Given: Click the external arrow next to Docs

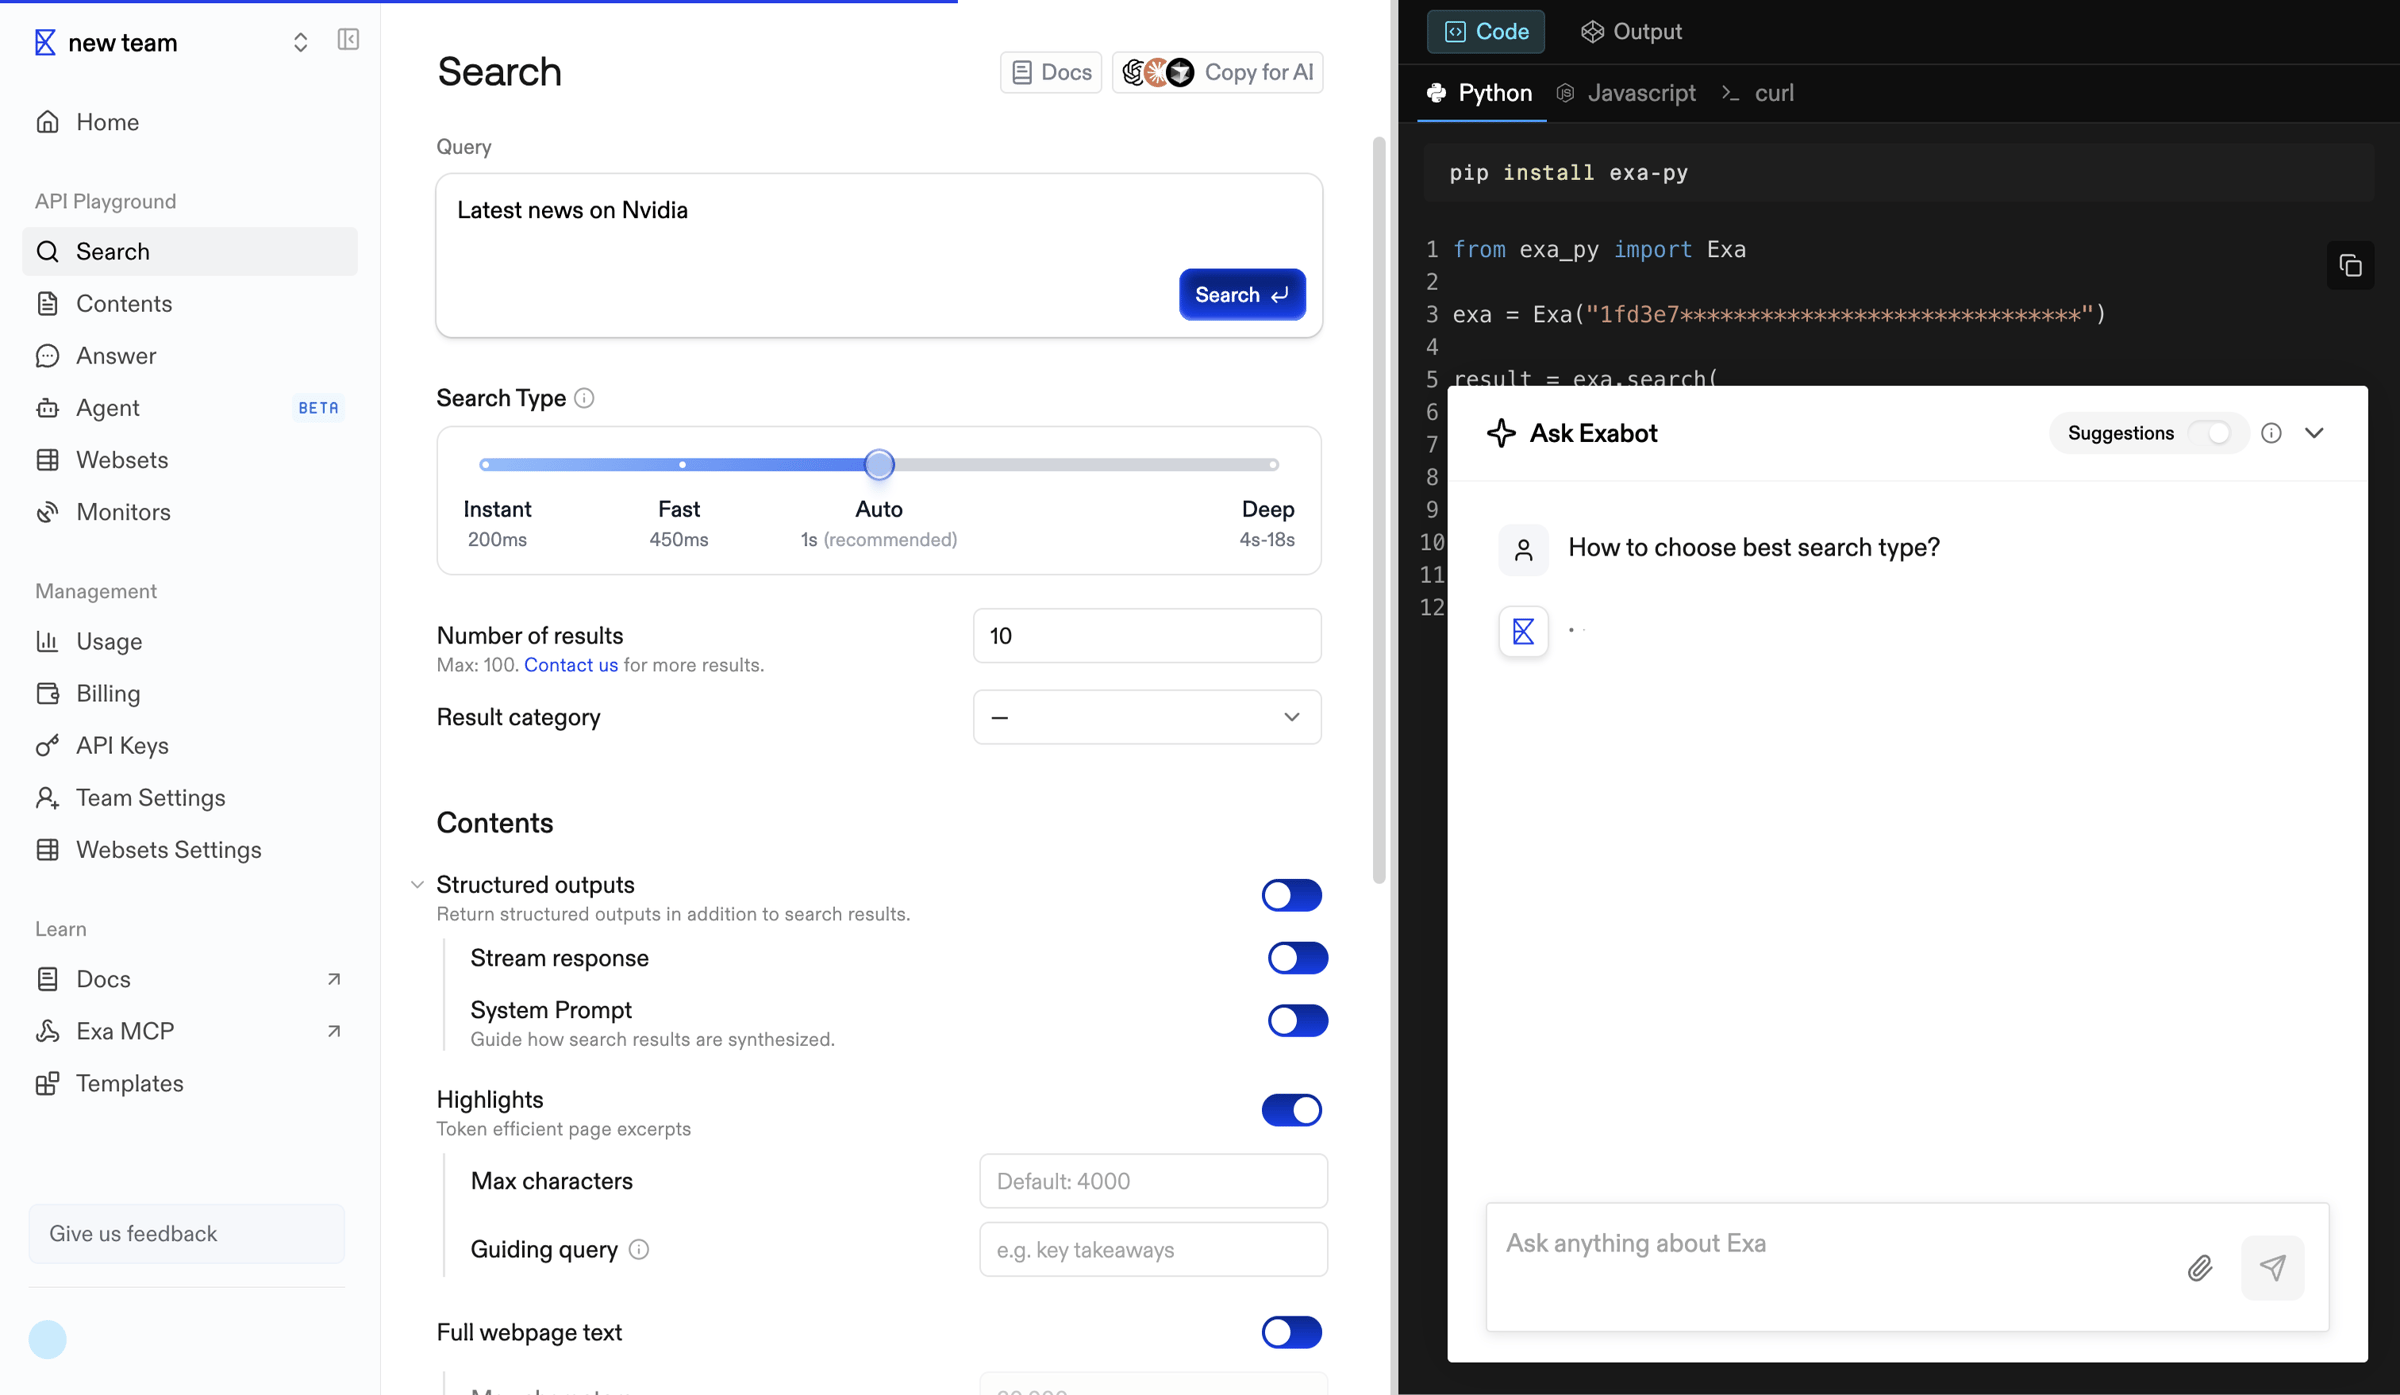Looking at the screenshot, I should pyautogui.click(x=334, y=978).
